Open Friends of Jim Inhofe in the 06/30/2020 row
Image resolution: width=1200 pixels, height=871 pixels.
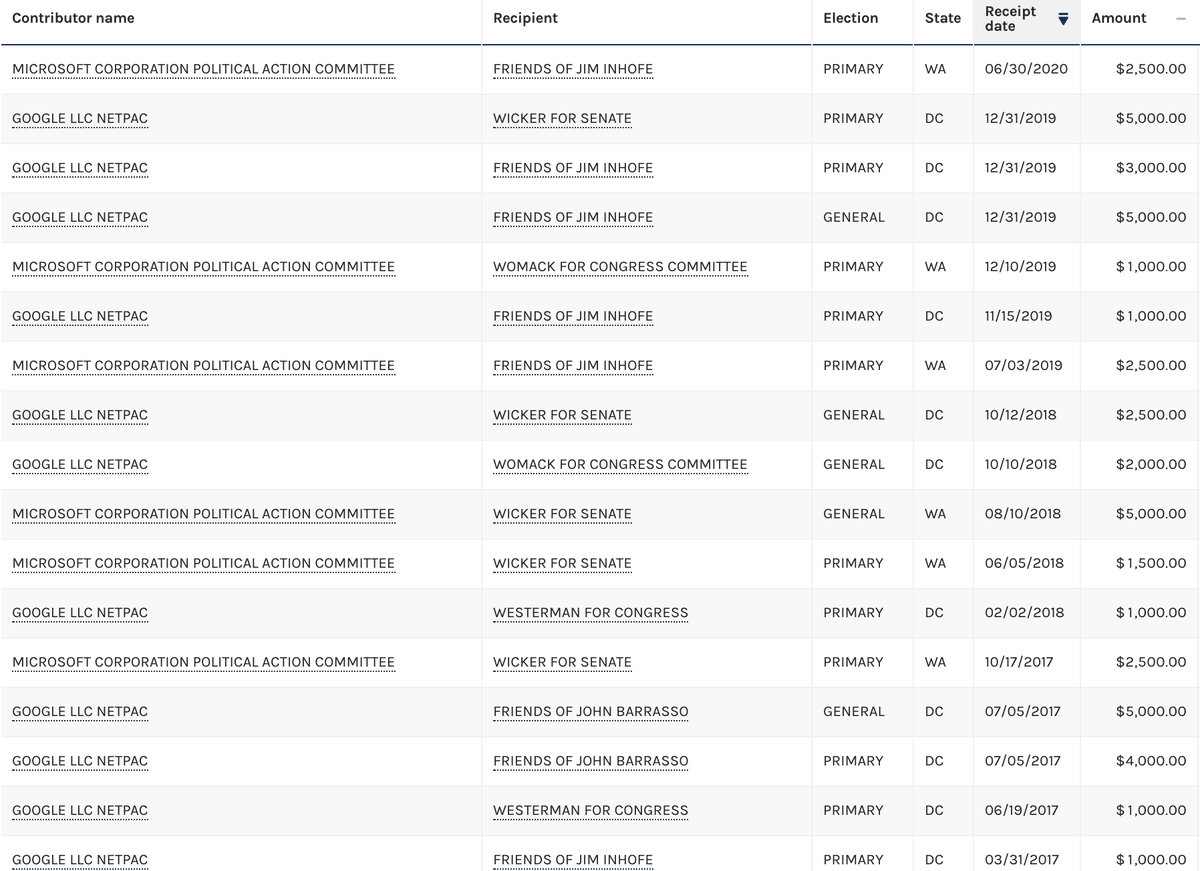(573, 69)
